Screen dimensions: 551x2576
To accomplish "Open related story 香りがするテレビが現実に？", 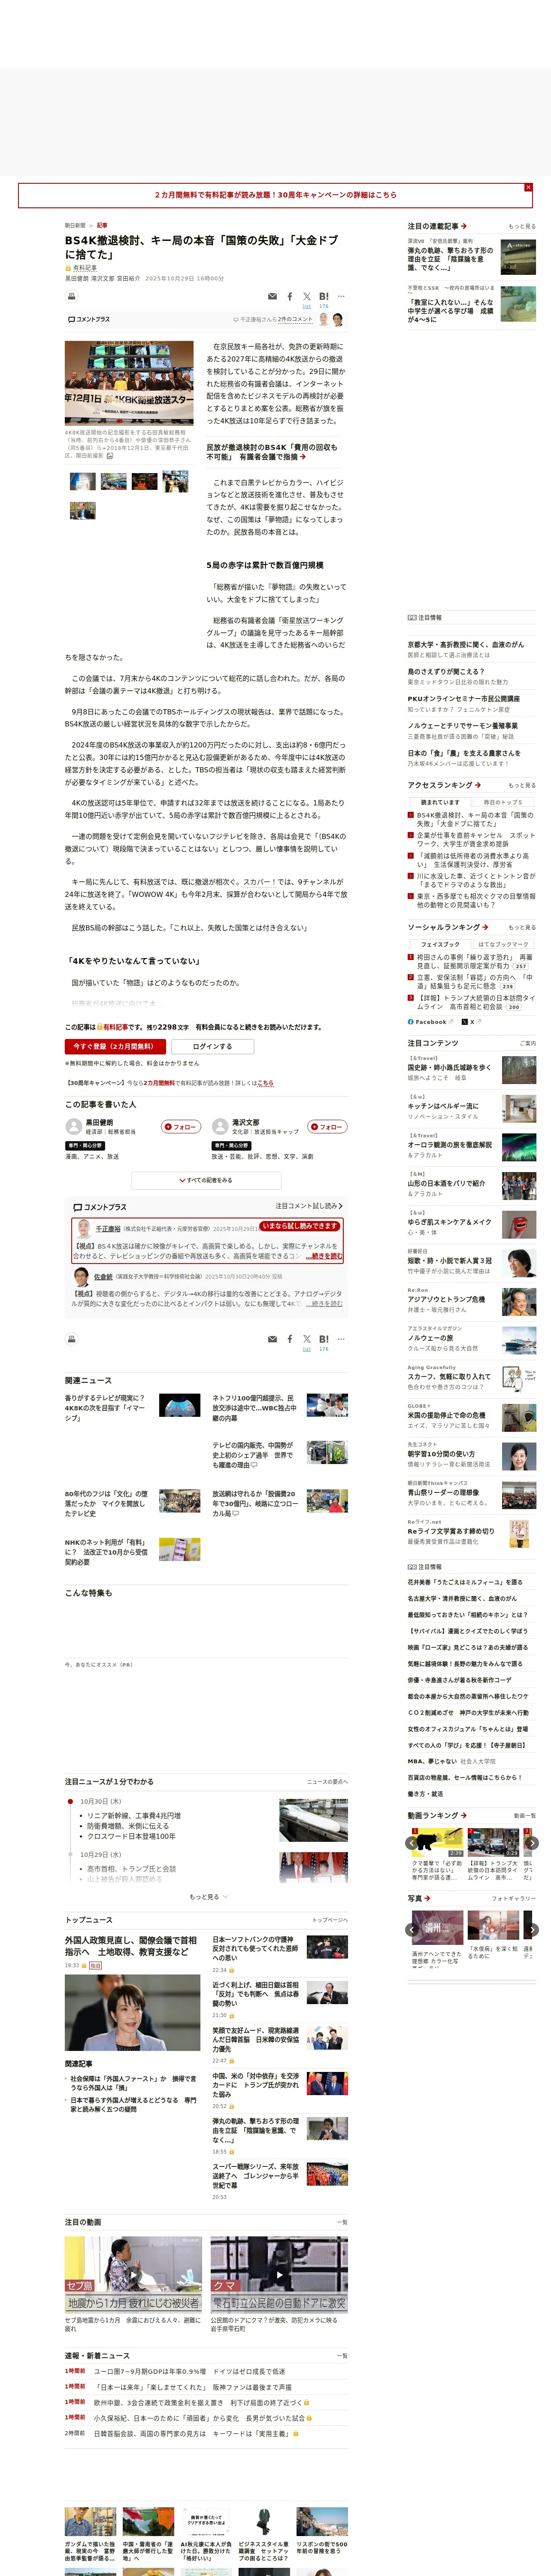I will (105, 1408).
